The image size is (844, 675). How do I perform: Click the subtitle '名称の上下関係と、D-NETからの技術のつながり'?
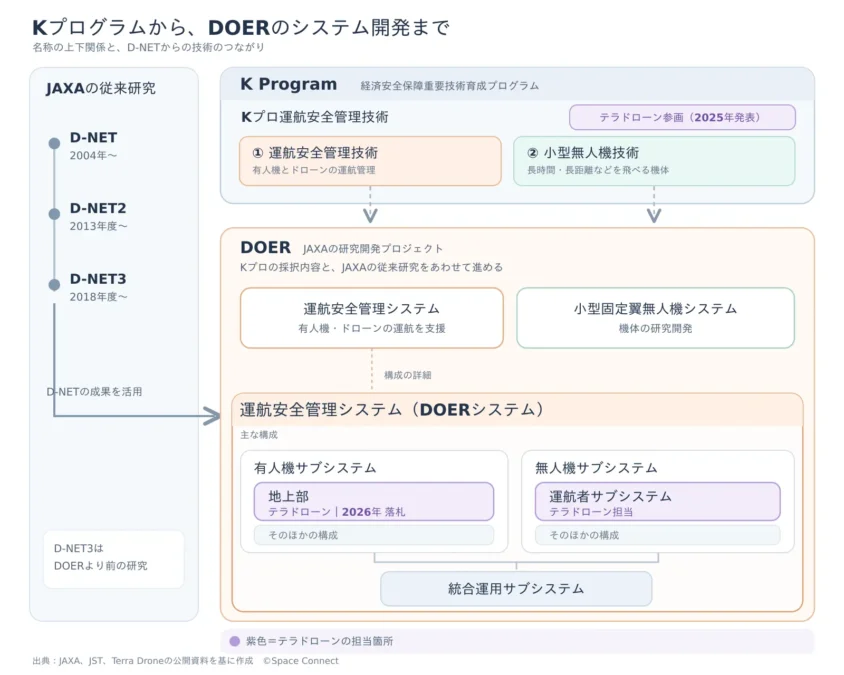coord(149,47)
